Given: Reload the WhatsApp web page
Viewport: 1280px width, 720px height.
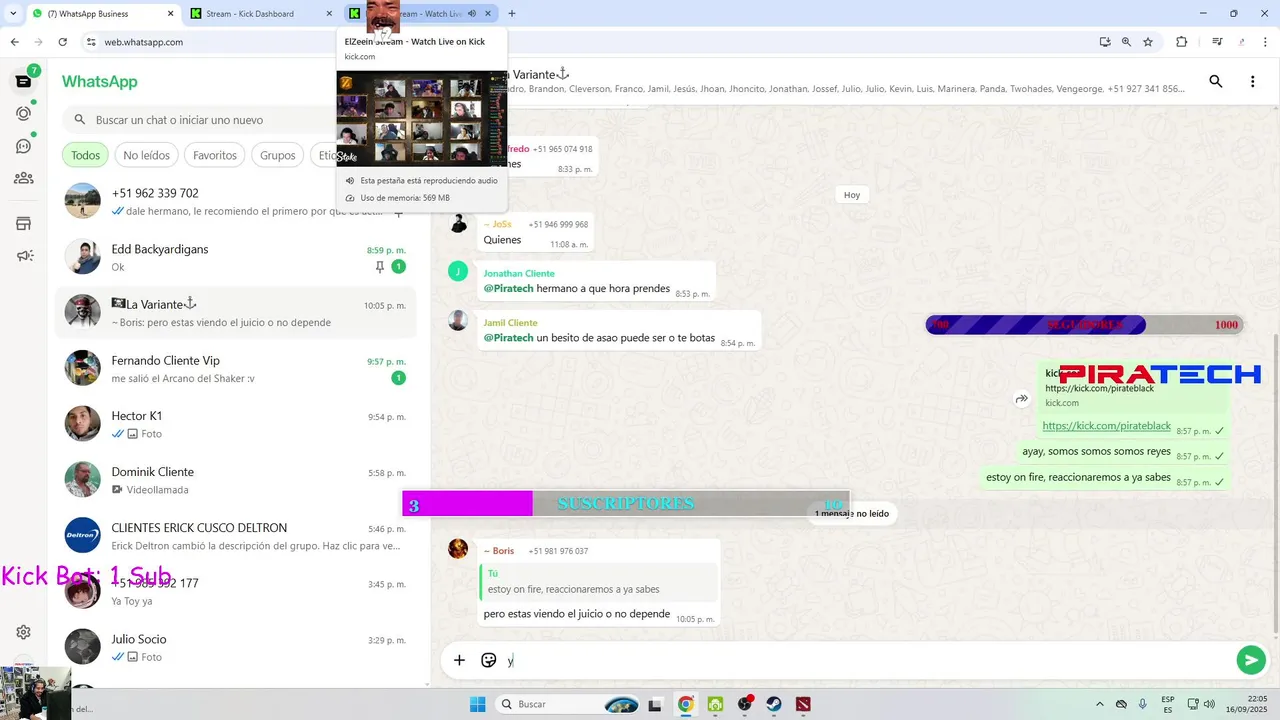Looking at the screenshot, I should coord(62,42).
